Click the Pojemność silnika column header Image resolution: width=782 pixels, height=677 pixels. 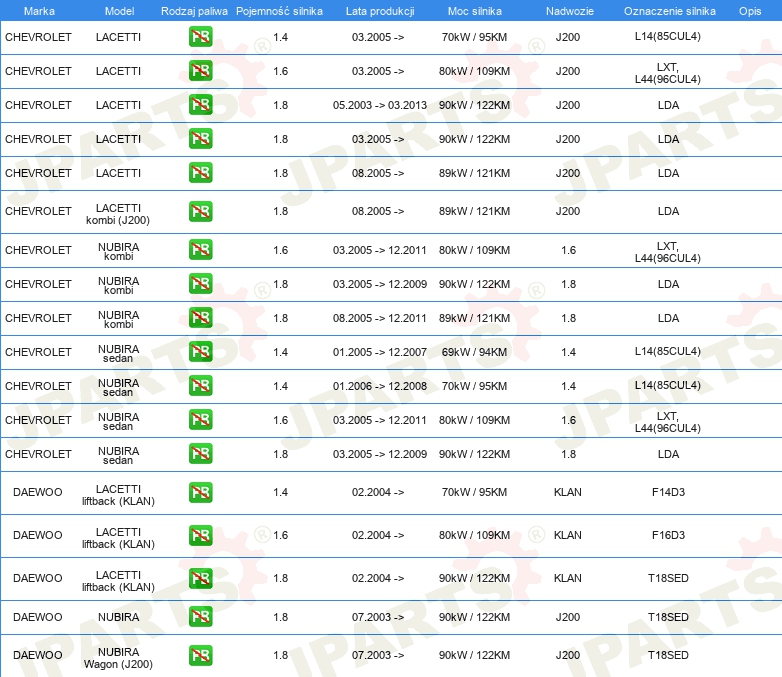[279, 11]
